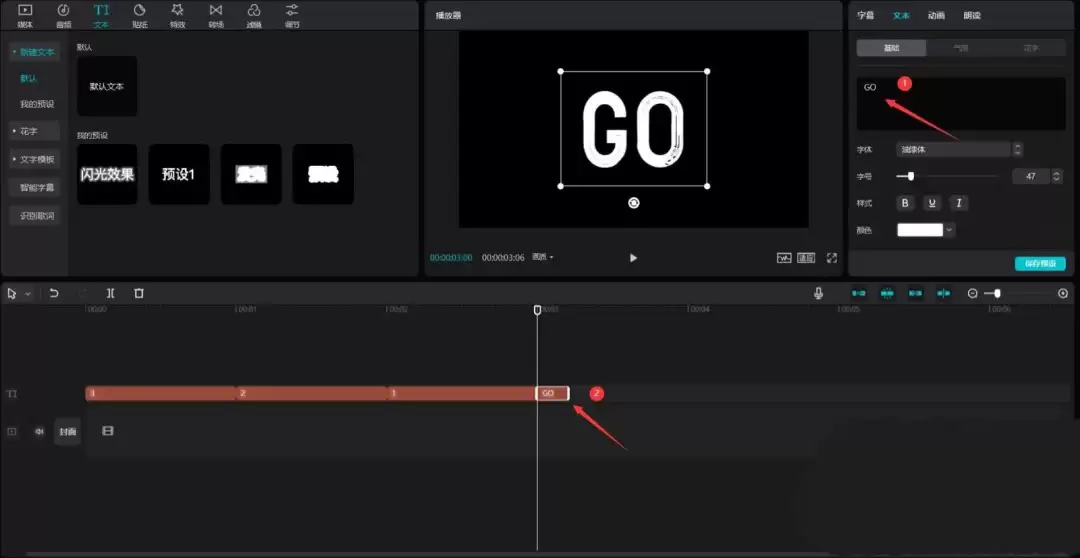Open the 贴纸 stickers panel

coord(139,14)
